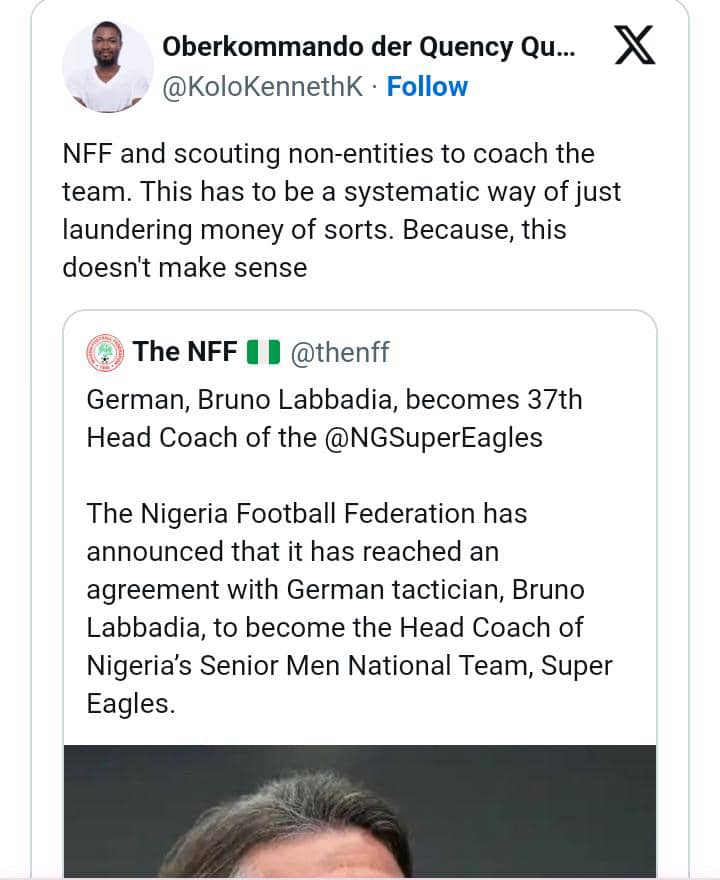Open "The NFF" account name
This screenshot has width=720, height=880.
[x=185, y=352]
